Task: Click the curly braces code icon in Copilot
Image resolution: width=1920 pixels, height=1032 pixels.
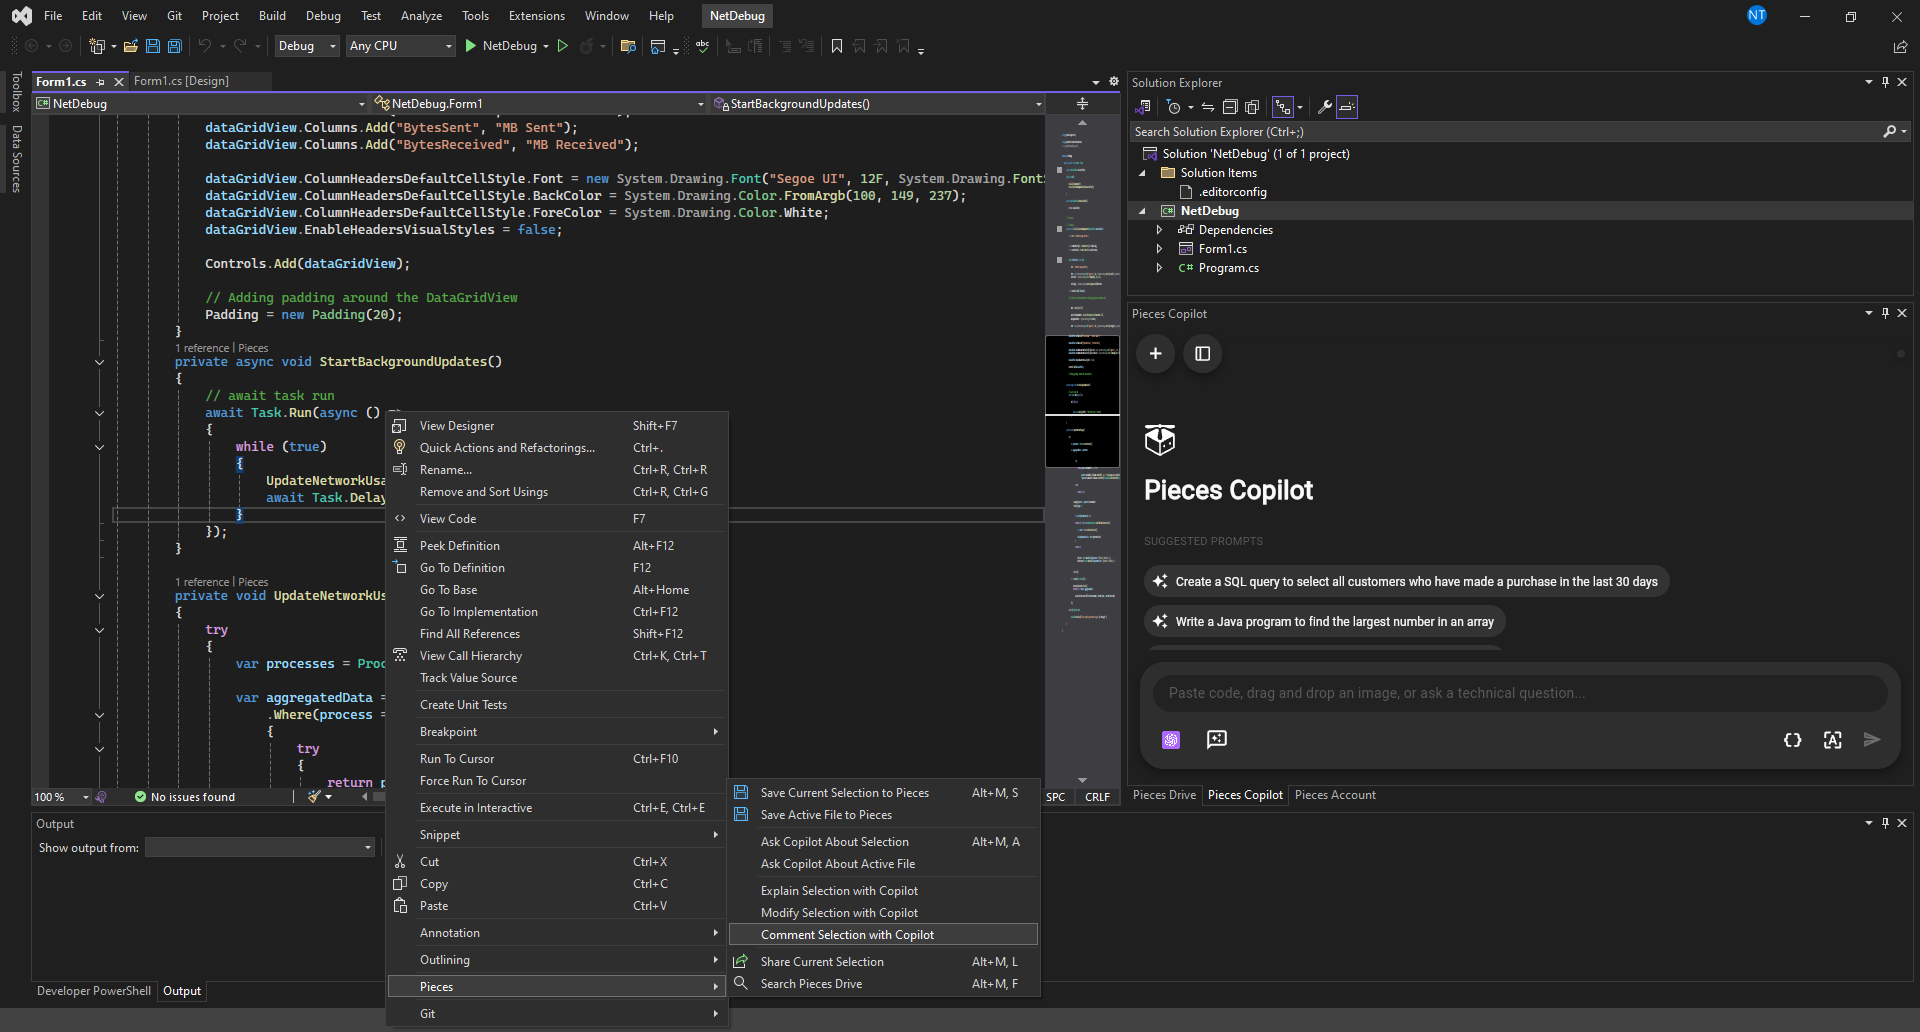Action: pos(1793,740)
